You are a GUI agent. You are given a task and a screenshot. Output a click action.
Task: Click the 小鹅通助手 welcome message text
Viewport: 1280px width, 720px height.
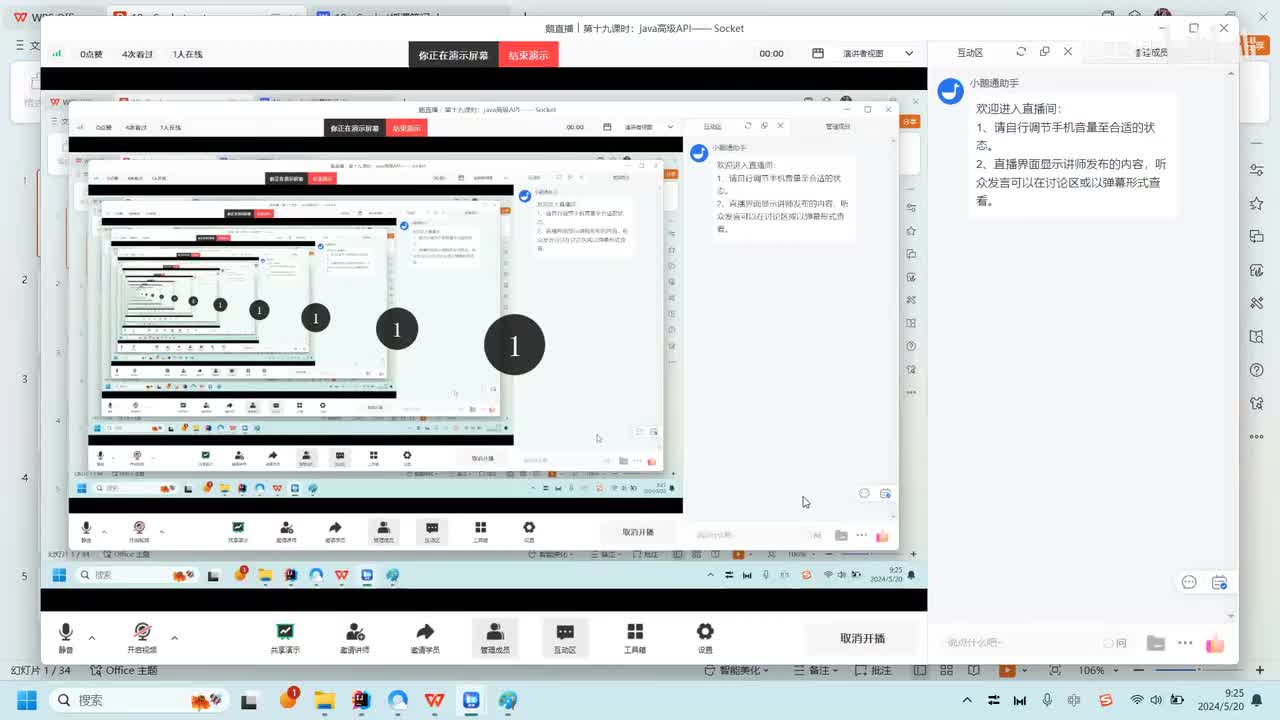point(1072,154)
